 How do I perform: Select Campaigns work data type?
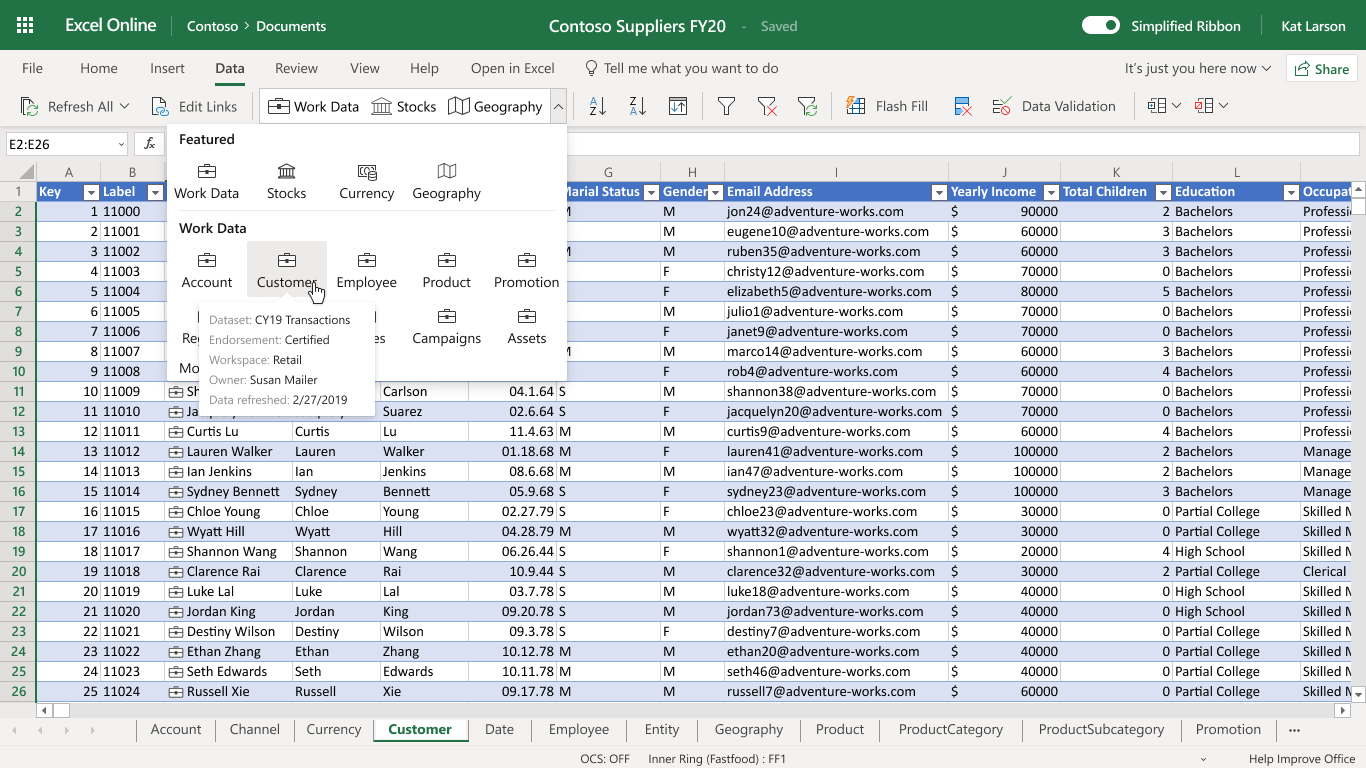point(447,326)
